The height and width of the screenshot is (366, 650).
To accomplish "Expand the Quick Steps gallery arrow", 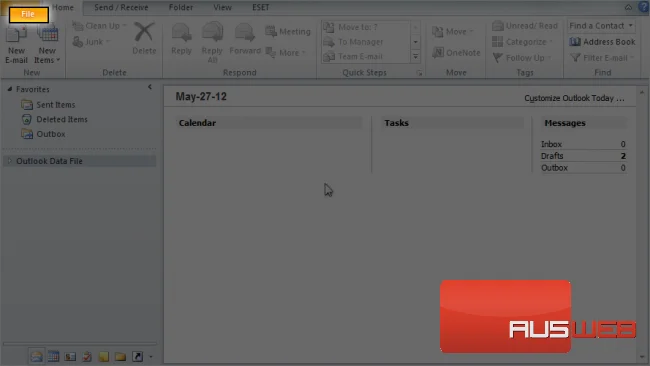I will tap(415, 56).
